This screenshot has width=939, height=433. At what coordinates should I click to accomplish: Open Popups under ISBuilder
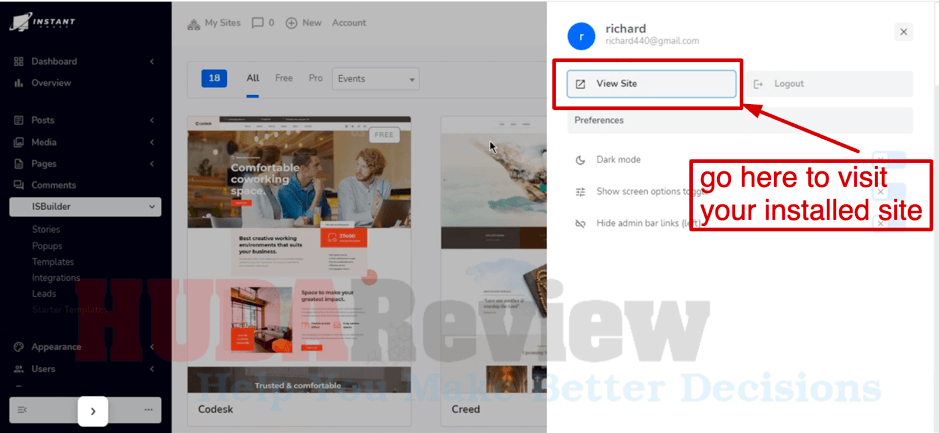click(47, 246)
